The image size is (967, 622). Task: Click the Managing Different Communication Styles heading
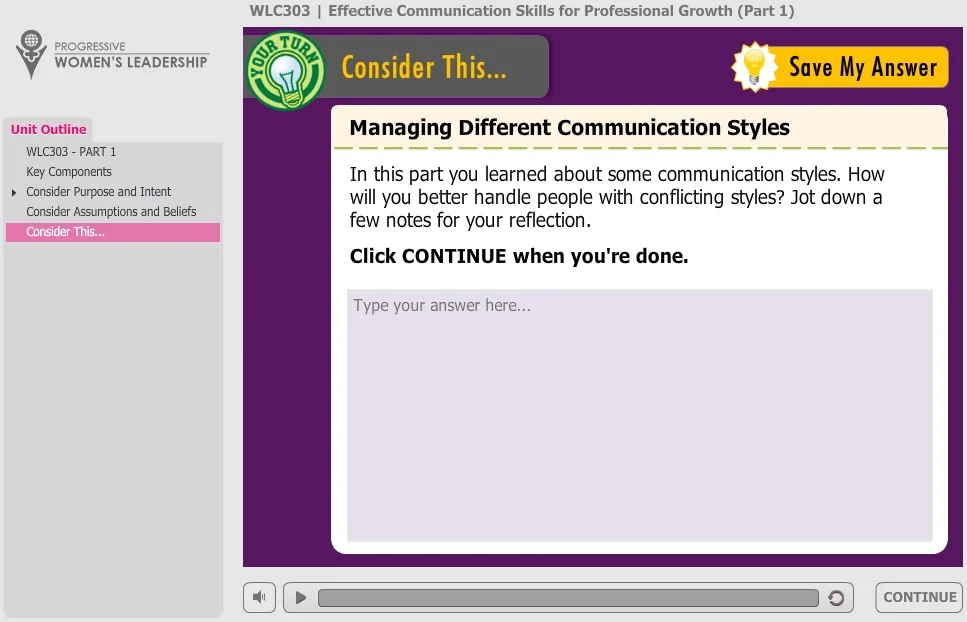point(569,128)
